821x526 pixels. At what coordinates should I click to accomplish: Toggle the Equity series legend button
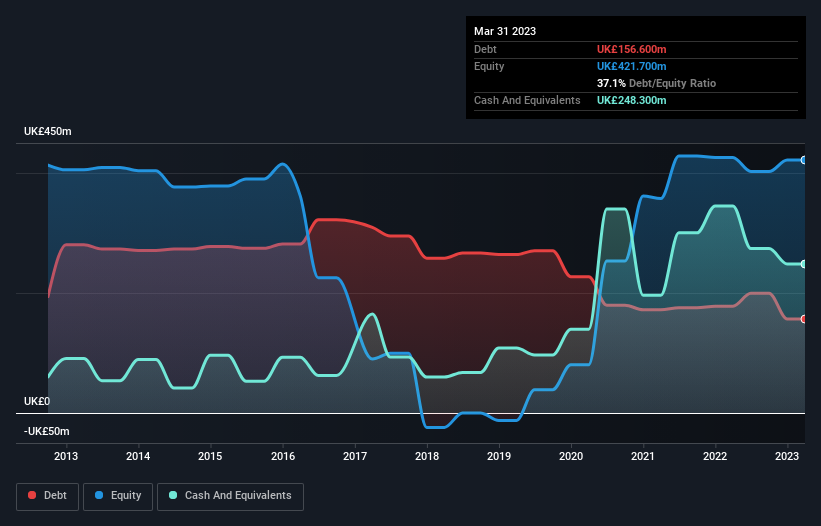118,496
